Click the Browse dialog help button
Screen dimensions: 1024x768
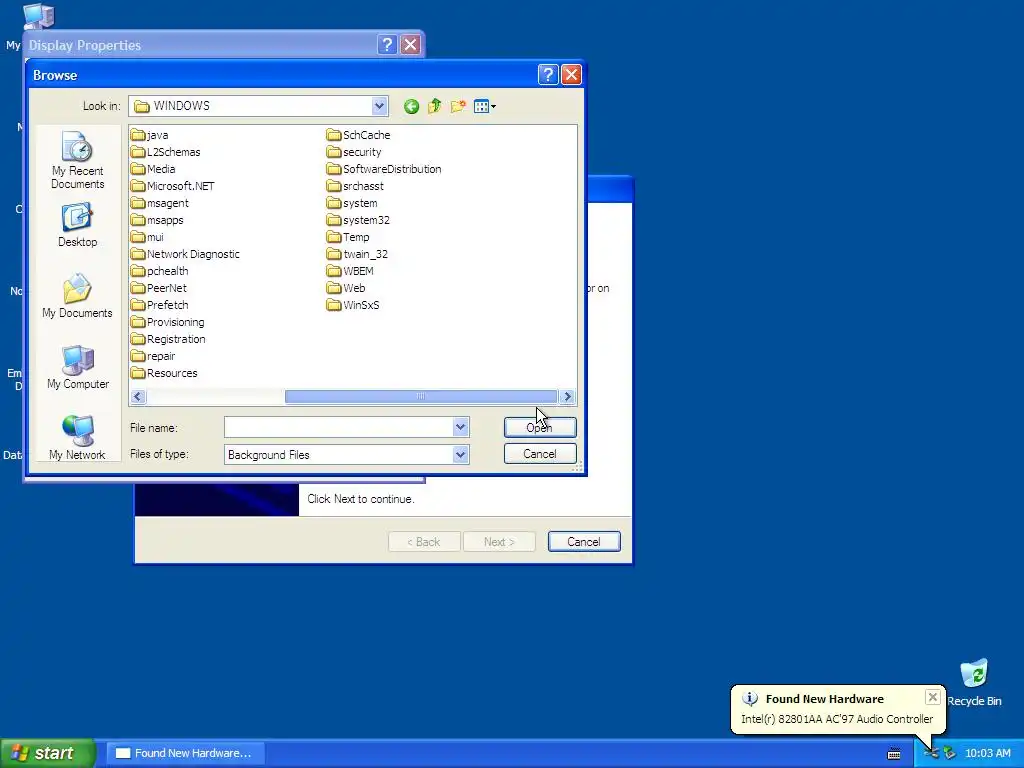click(x=548, y=75)
